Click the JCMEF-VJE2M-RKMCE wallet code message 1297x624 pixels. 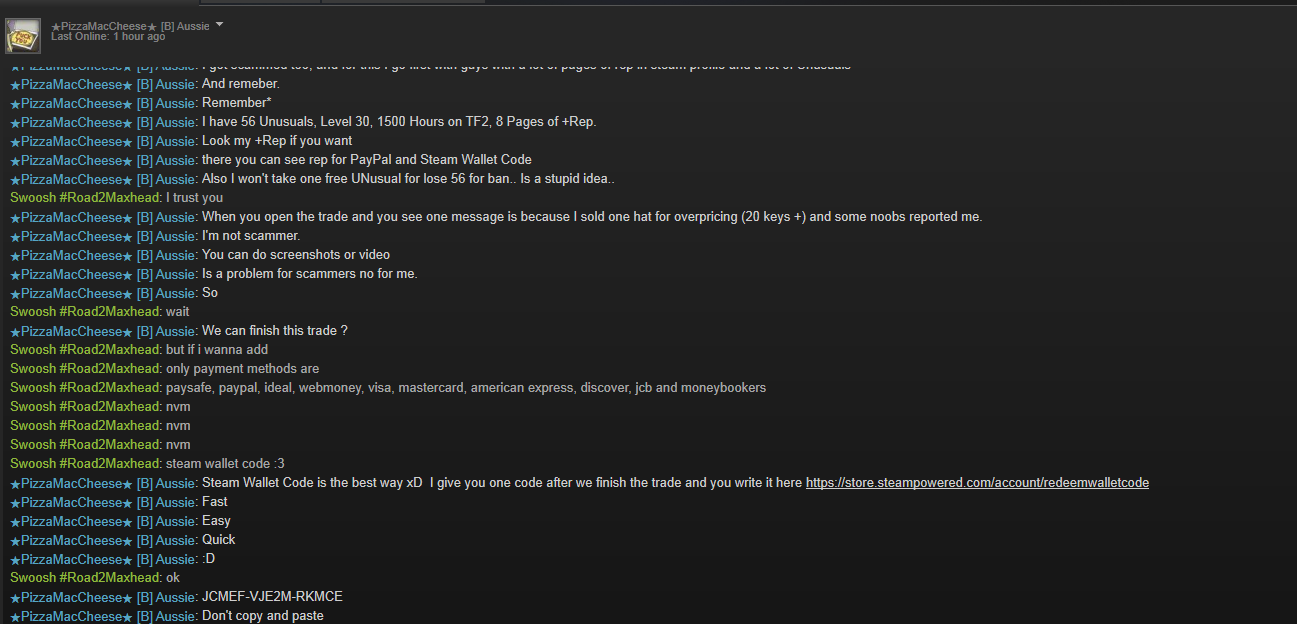click(272, 597)
